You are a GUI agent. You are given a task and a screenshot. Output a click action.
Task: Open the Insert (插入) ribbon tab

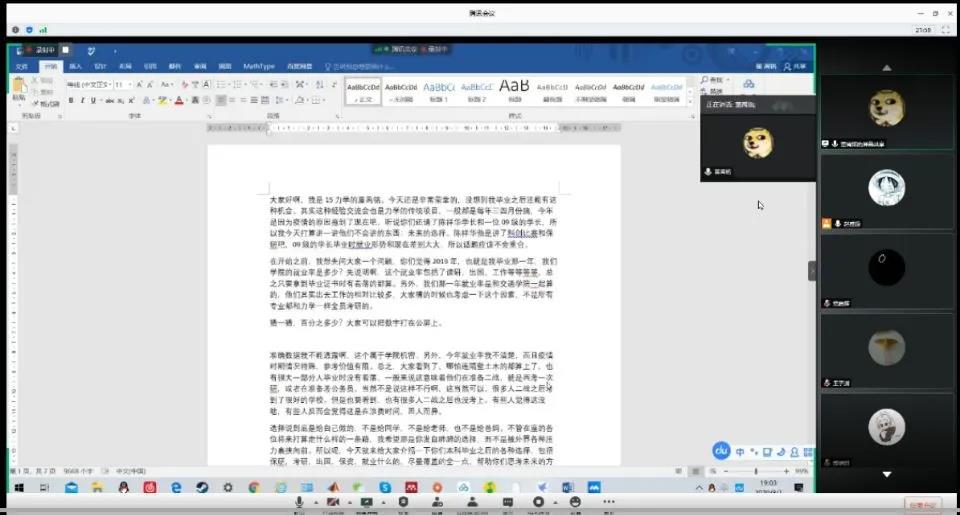[76, 66]
